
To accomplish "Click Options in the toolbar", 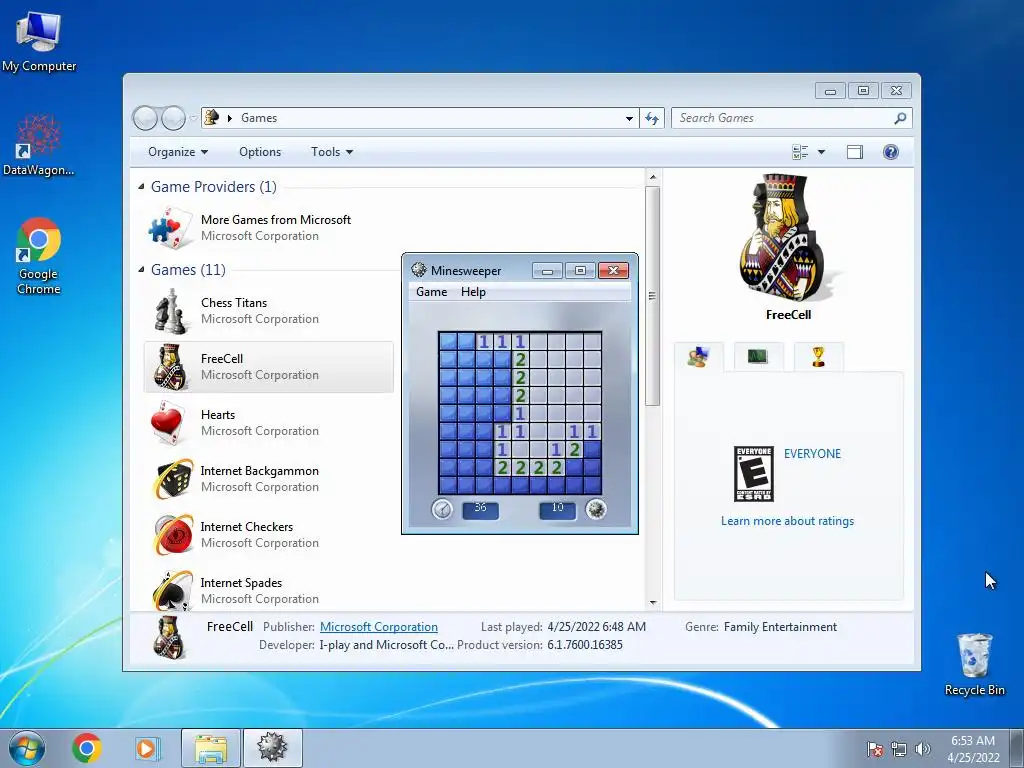I will pyautogui.click(x=260, y=152).
